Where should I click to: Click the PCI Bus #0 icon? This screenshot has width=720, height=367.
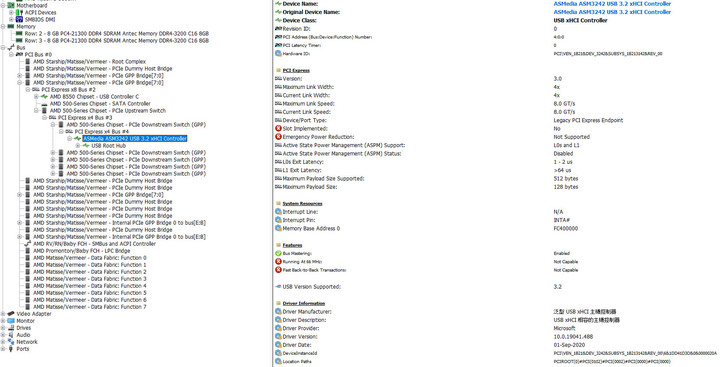(19, 54)
